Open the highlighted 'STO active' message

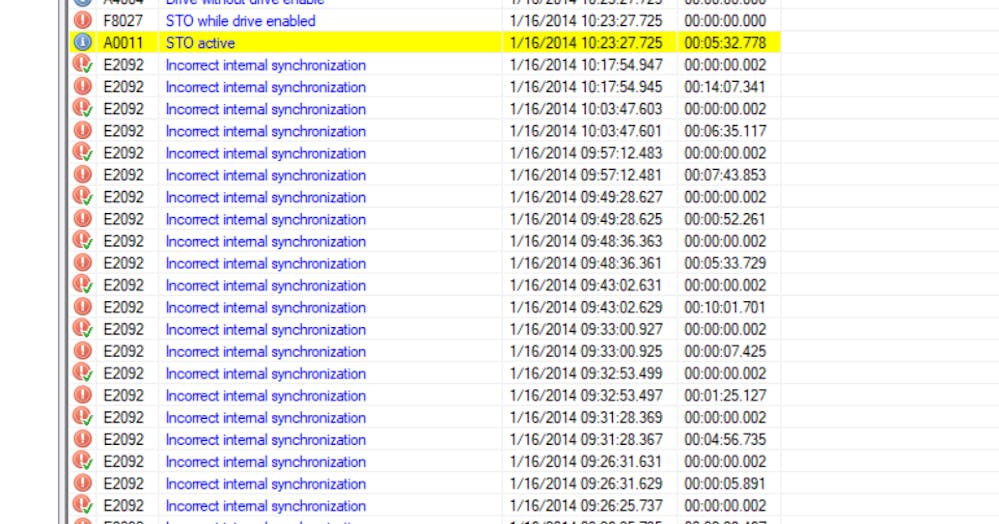tap(200, 43)
